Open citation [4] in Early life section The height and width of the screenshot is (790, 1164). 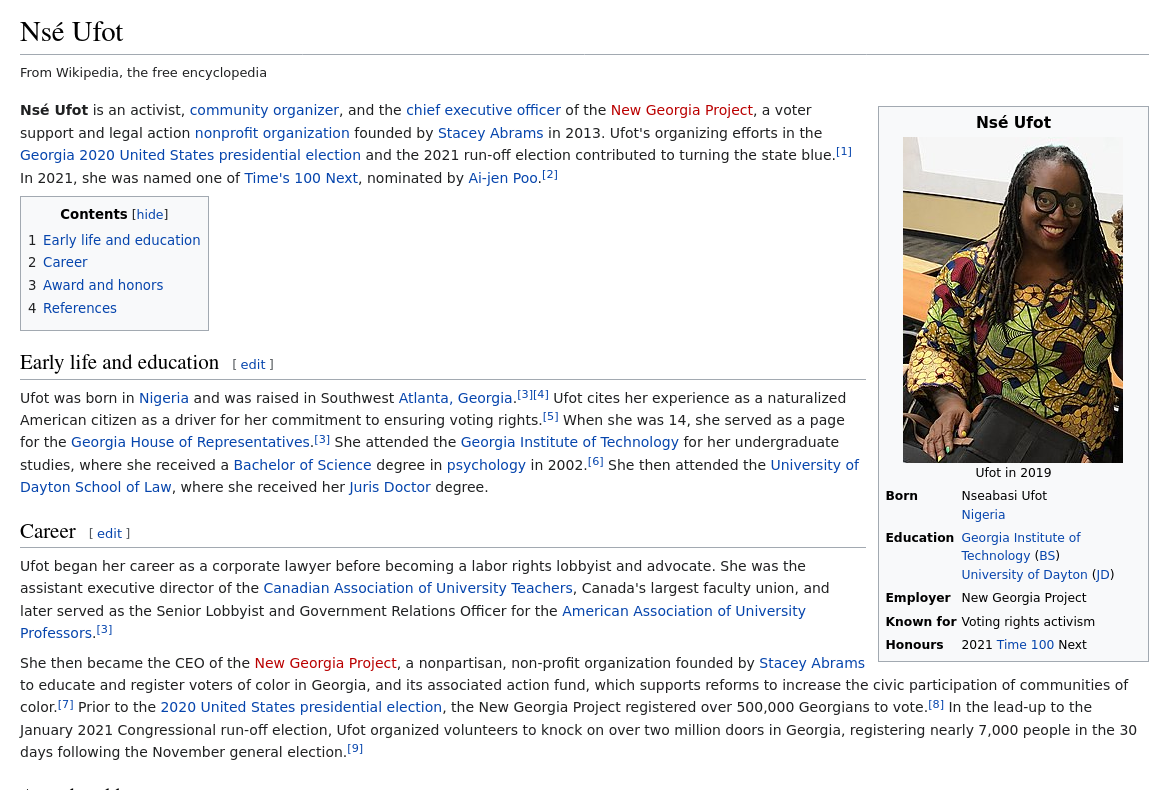(x=541, y=394)
